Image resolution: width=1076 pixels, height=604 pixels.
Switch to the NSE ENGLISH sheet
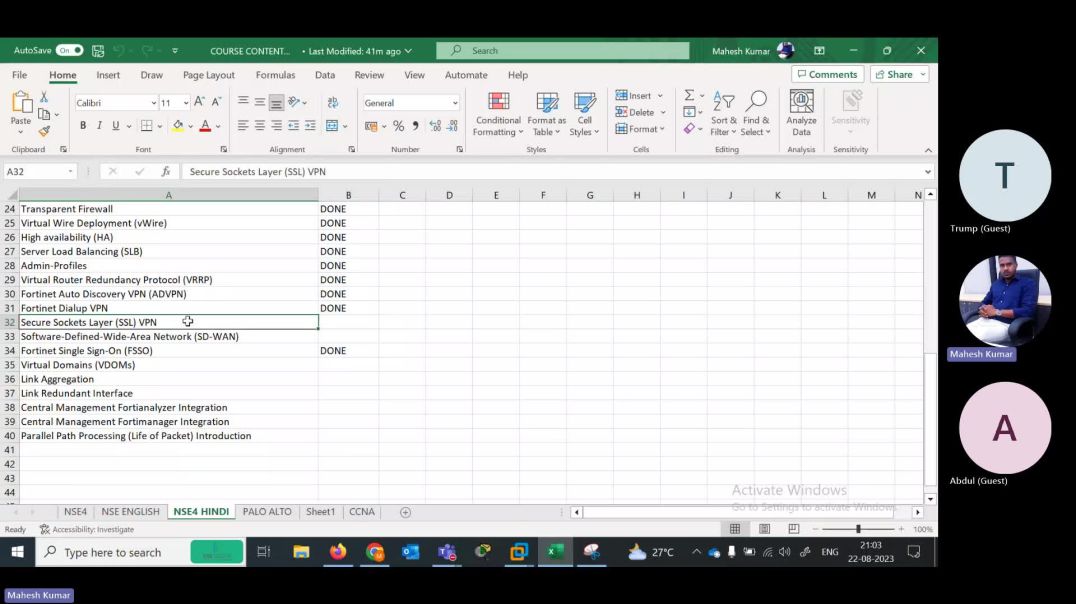(130, 512)
